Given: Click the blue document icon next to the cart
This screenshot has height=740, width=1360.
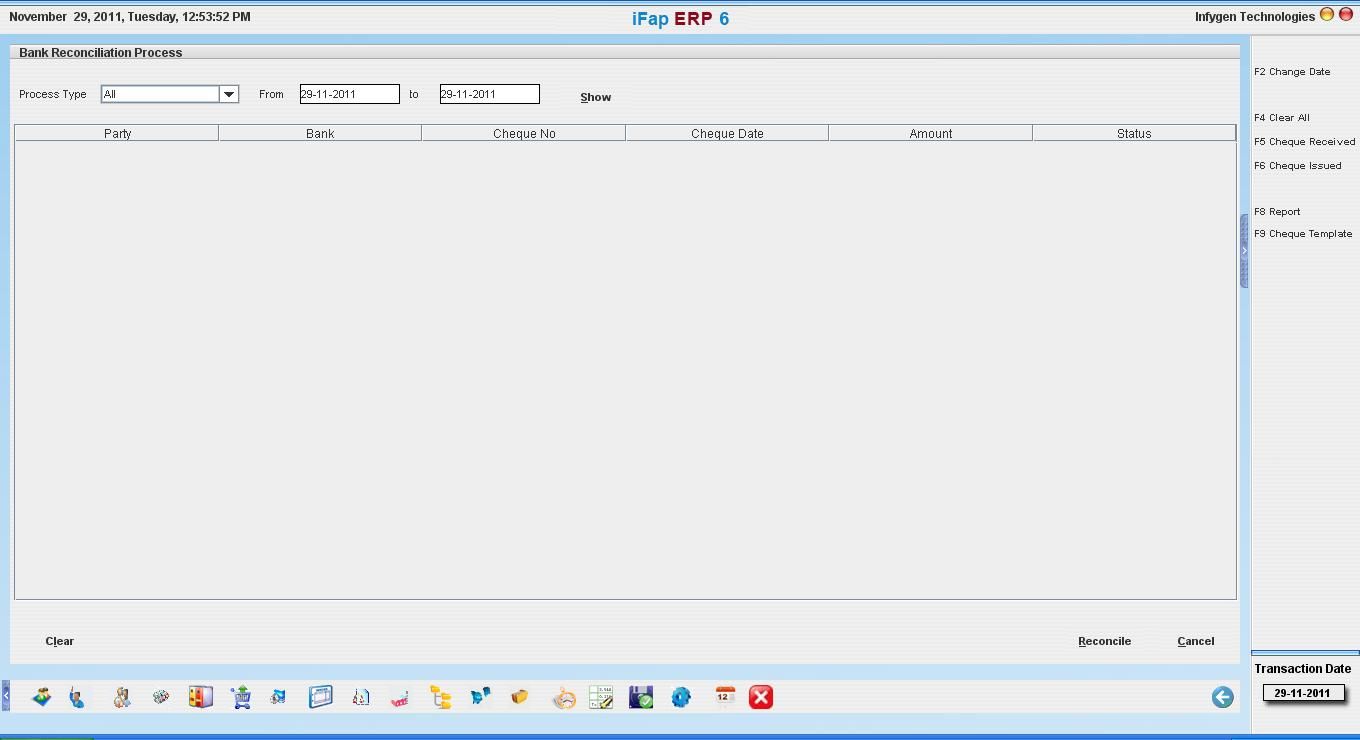Looking at the screenshot, I should pos(278,697).
